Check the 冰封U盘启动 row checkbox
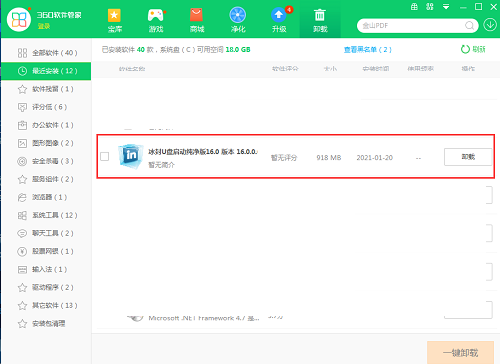The image size is (500, 364). (x=105, y=156)
